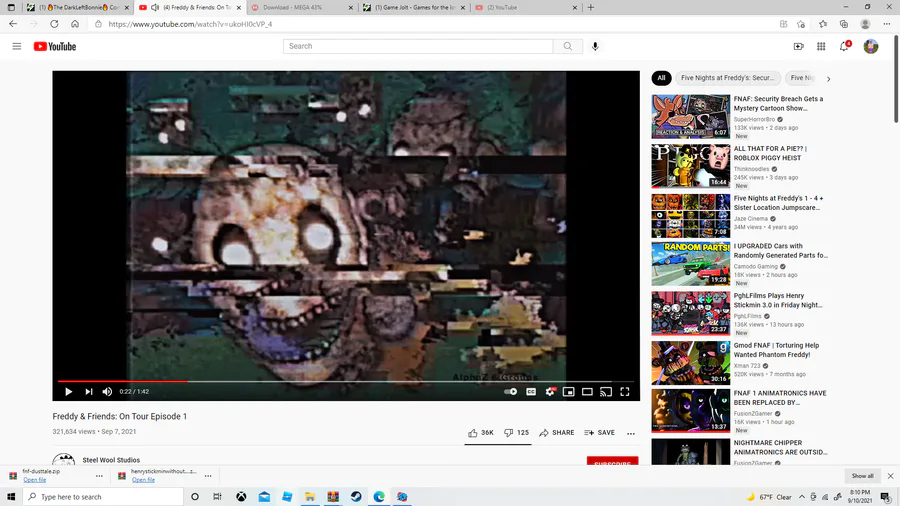Open video player settings gear
This screenshot has height=506, width=900.
[550, 391]
